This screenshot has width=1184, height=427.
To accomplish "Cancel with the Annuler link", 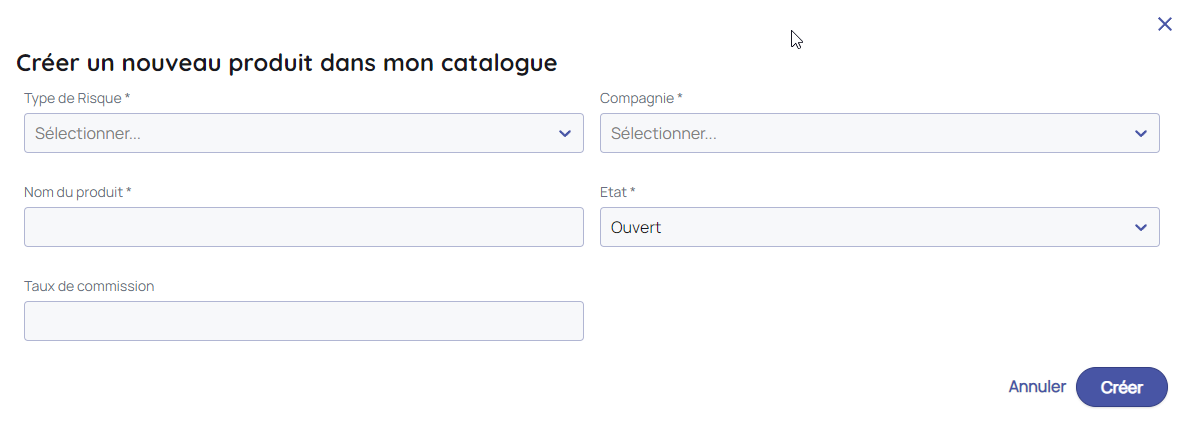I will click(1037, 387).
